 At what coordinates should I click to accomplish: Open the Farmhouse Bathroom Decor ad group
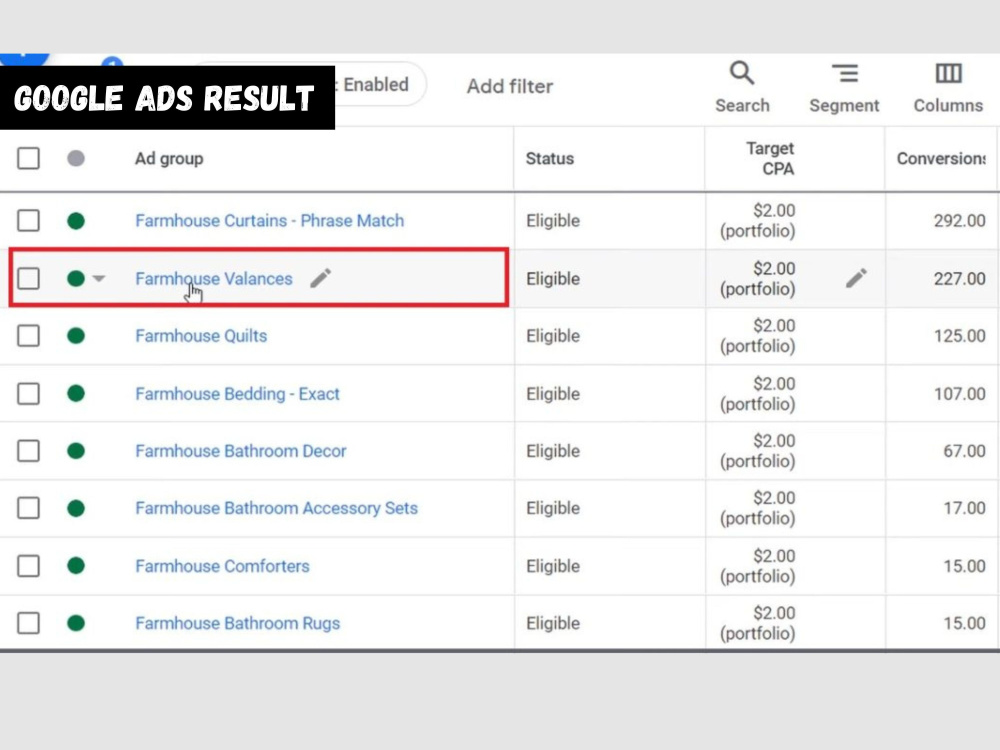240,451
